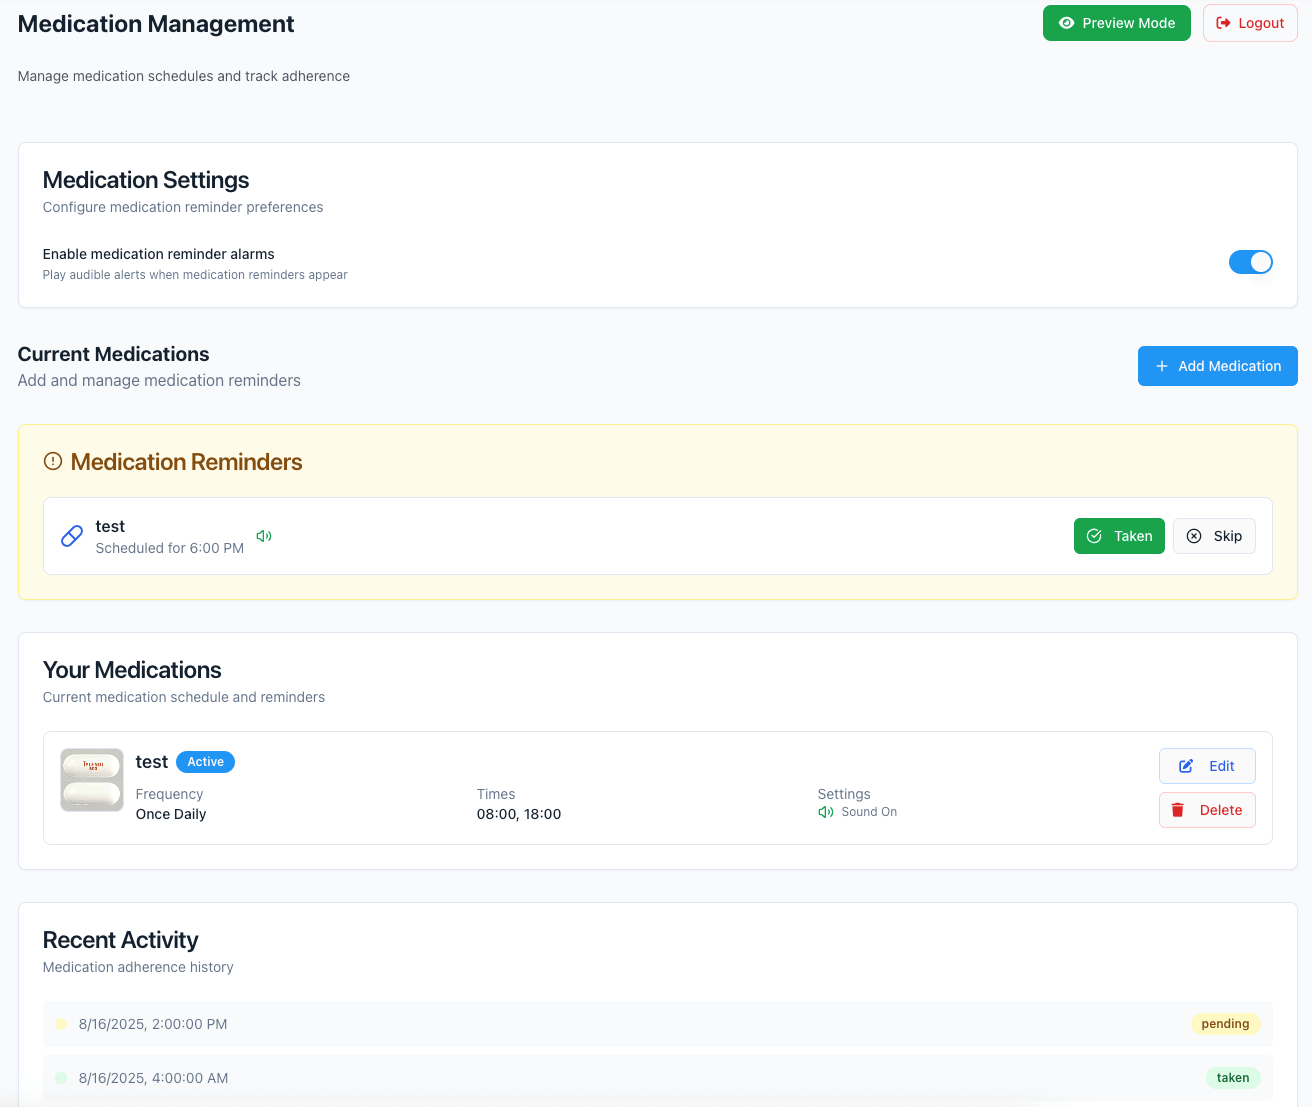Screen dimensions: 1312x1107
Task: Click the Active status badge
Action: coord(205,762)
